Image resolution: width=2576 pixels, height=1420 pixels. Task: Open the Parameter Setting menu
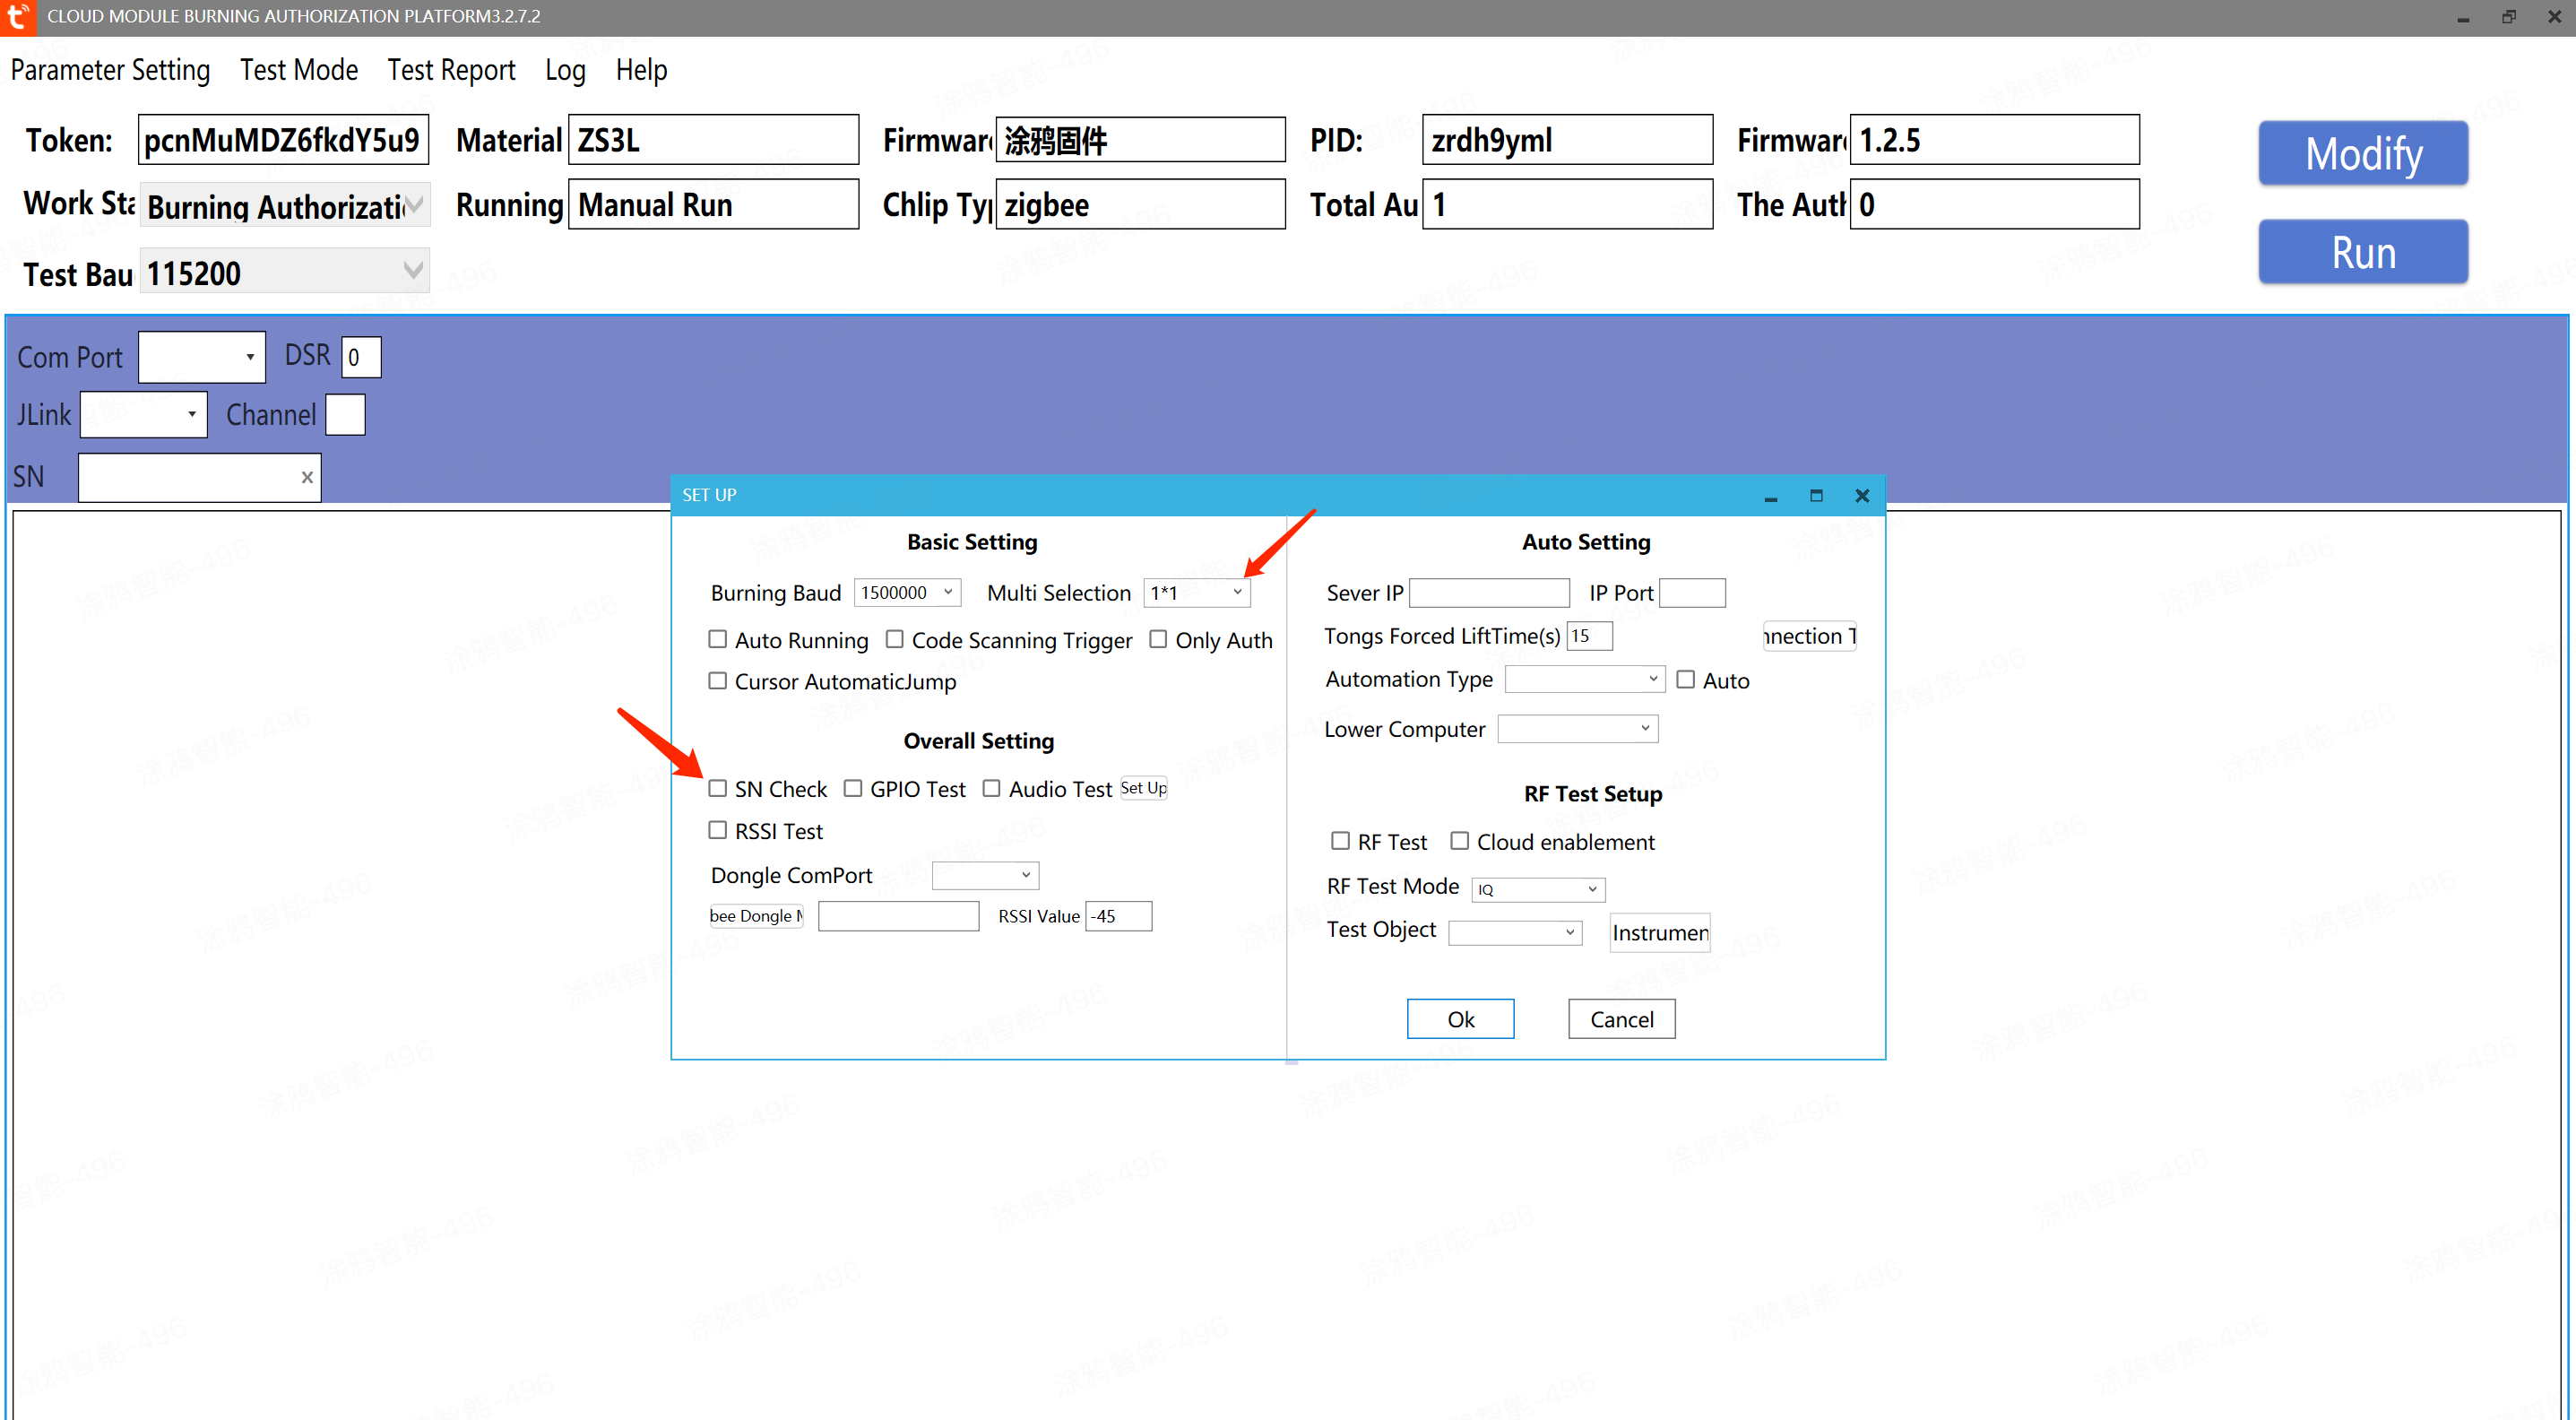[x=110, y=70]
